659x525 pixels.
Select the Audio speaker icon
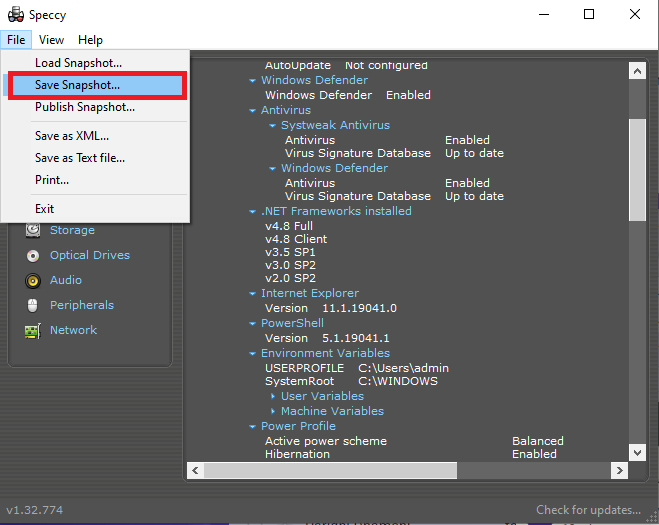click(x=33, y=280)
